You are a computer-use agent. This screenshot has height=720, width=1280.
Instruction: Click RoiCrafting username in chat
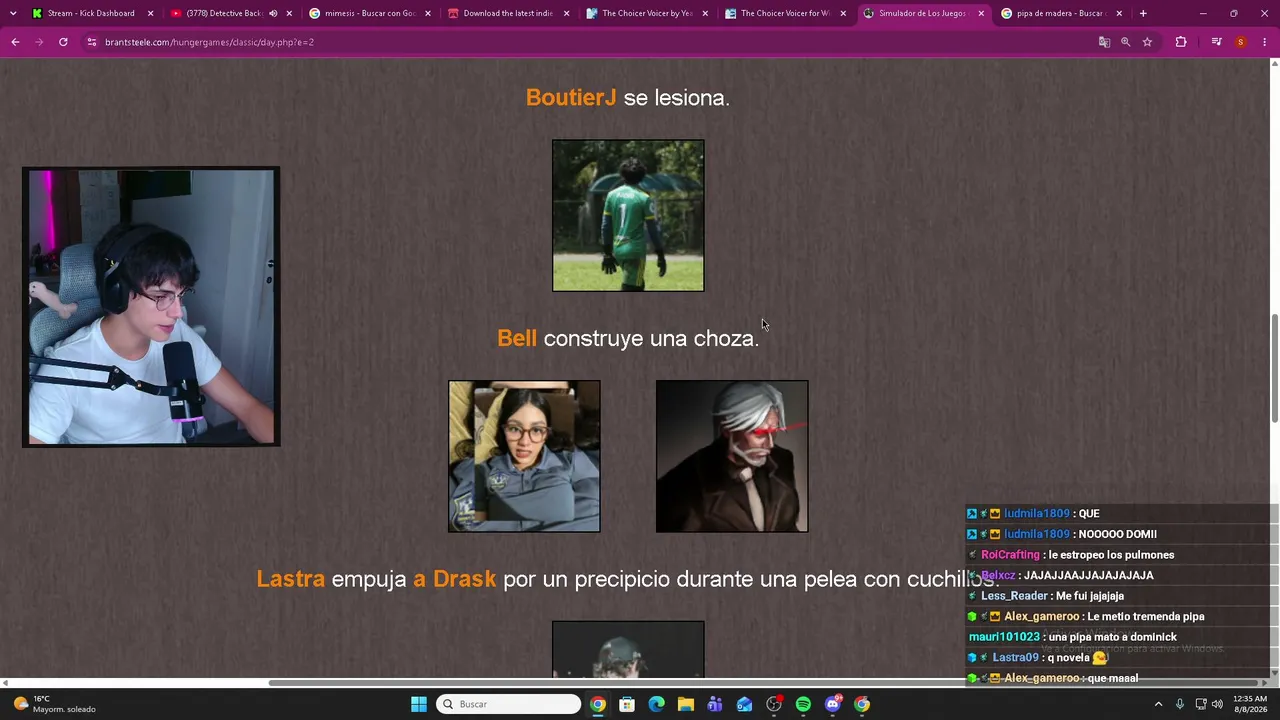1011,555
